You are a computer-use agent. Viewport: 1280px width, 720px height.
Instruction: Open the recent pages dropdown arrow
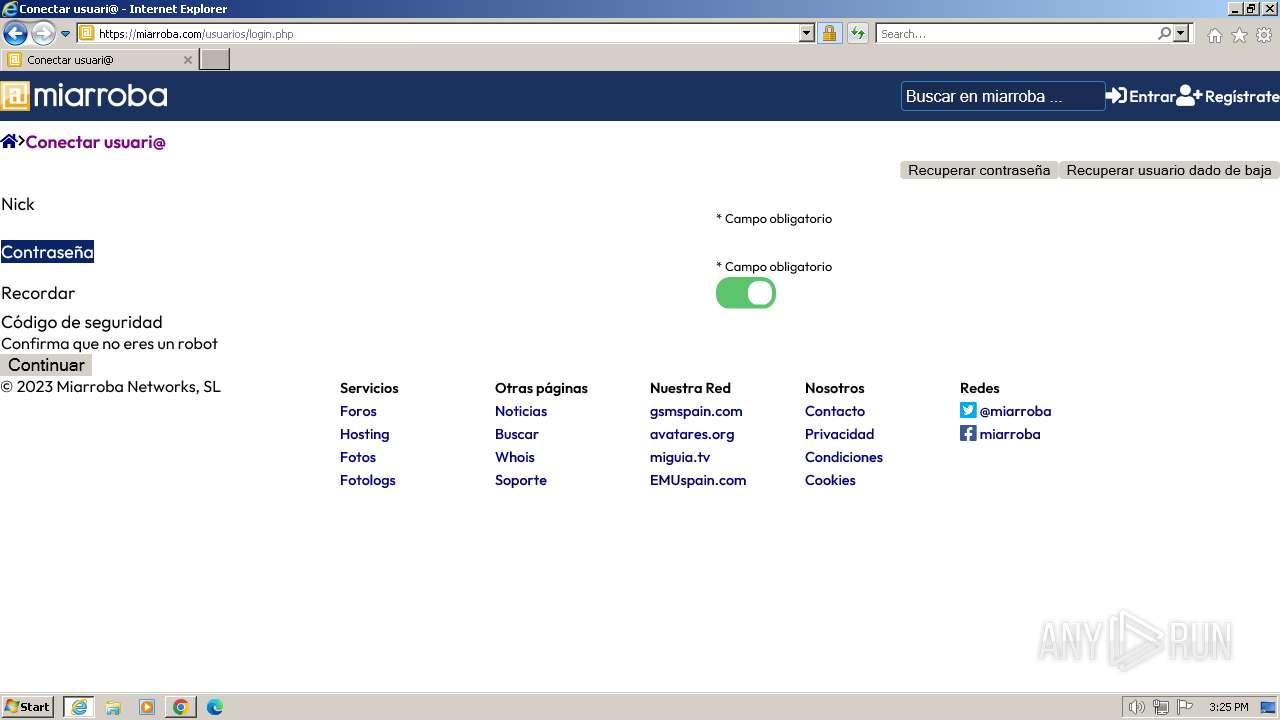click(x=66, y=33)
